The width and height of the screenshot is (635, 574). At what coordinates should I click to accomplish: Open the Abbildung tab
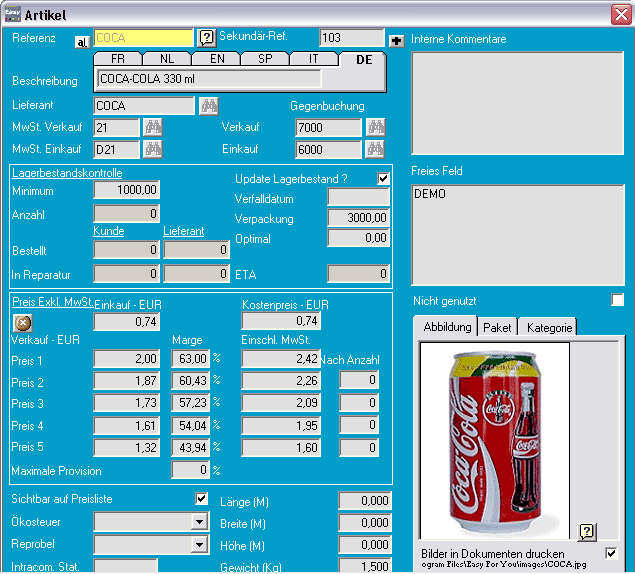tap(447, 327)
